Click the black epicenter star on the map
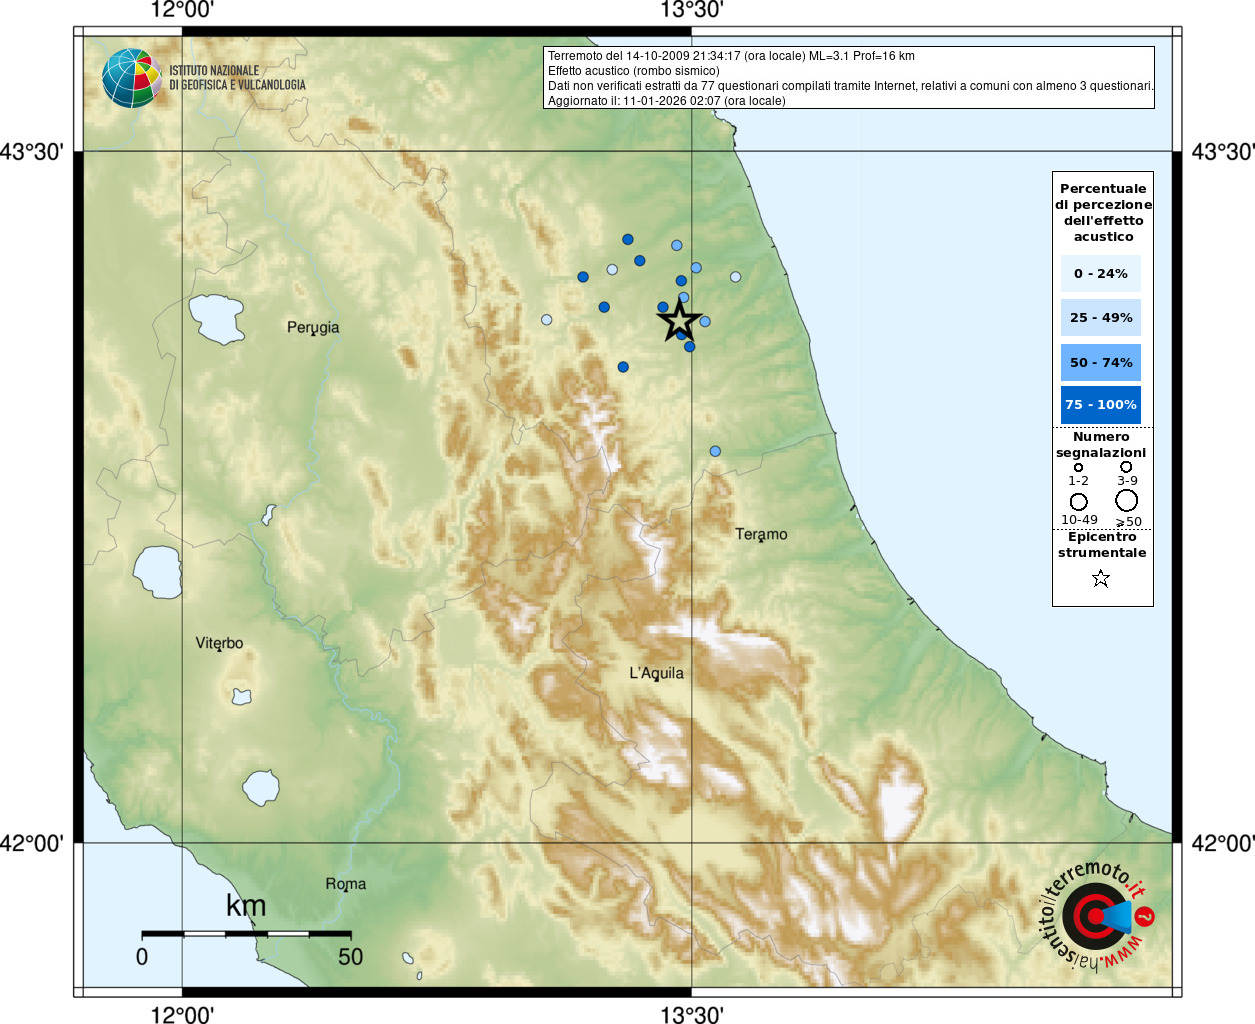The height and width of the screenshot is (1024, 1255). tap(679, 322)
